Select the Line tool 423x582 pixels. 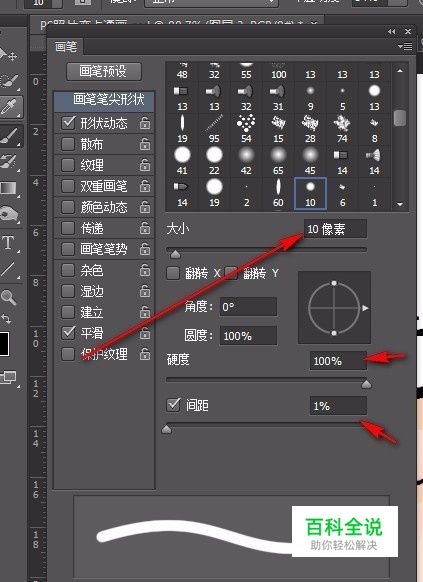click(9, 270)
